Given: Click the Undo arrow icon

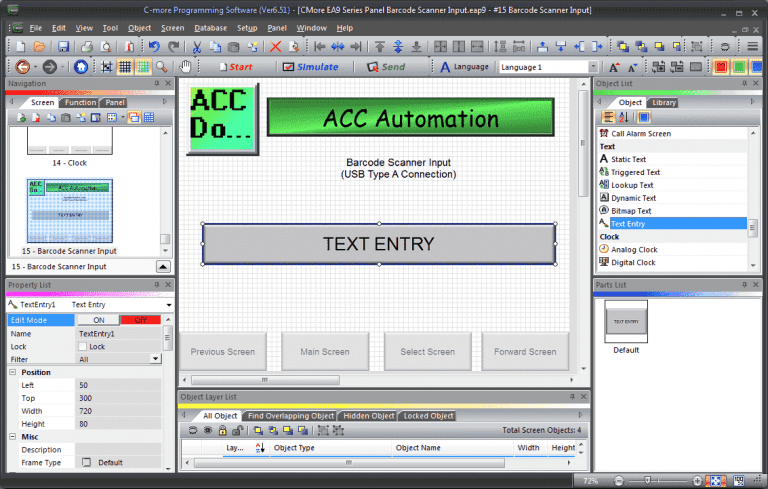Looking at the screenshot, I should [x=153, y=47].
